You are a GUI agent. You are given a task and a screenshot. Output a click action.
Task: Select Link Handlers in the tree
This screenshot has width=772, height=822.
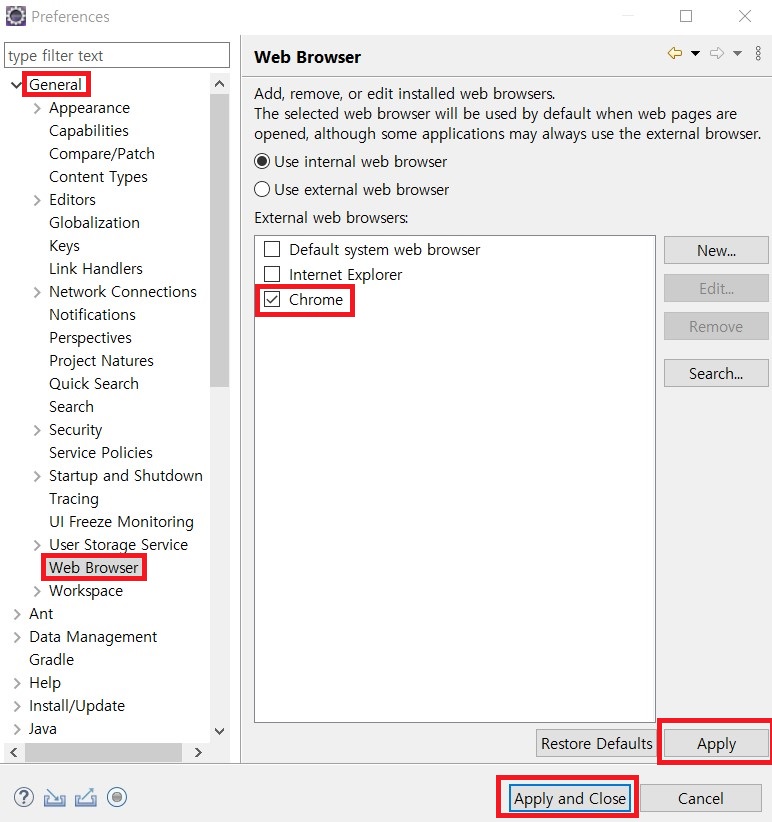(x=96, y=268)
